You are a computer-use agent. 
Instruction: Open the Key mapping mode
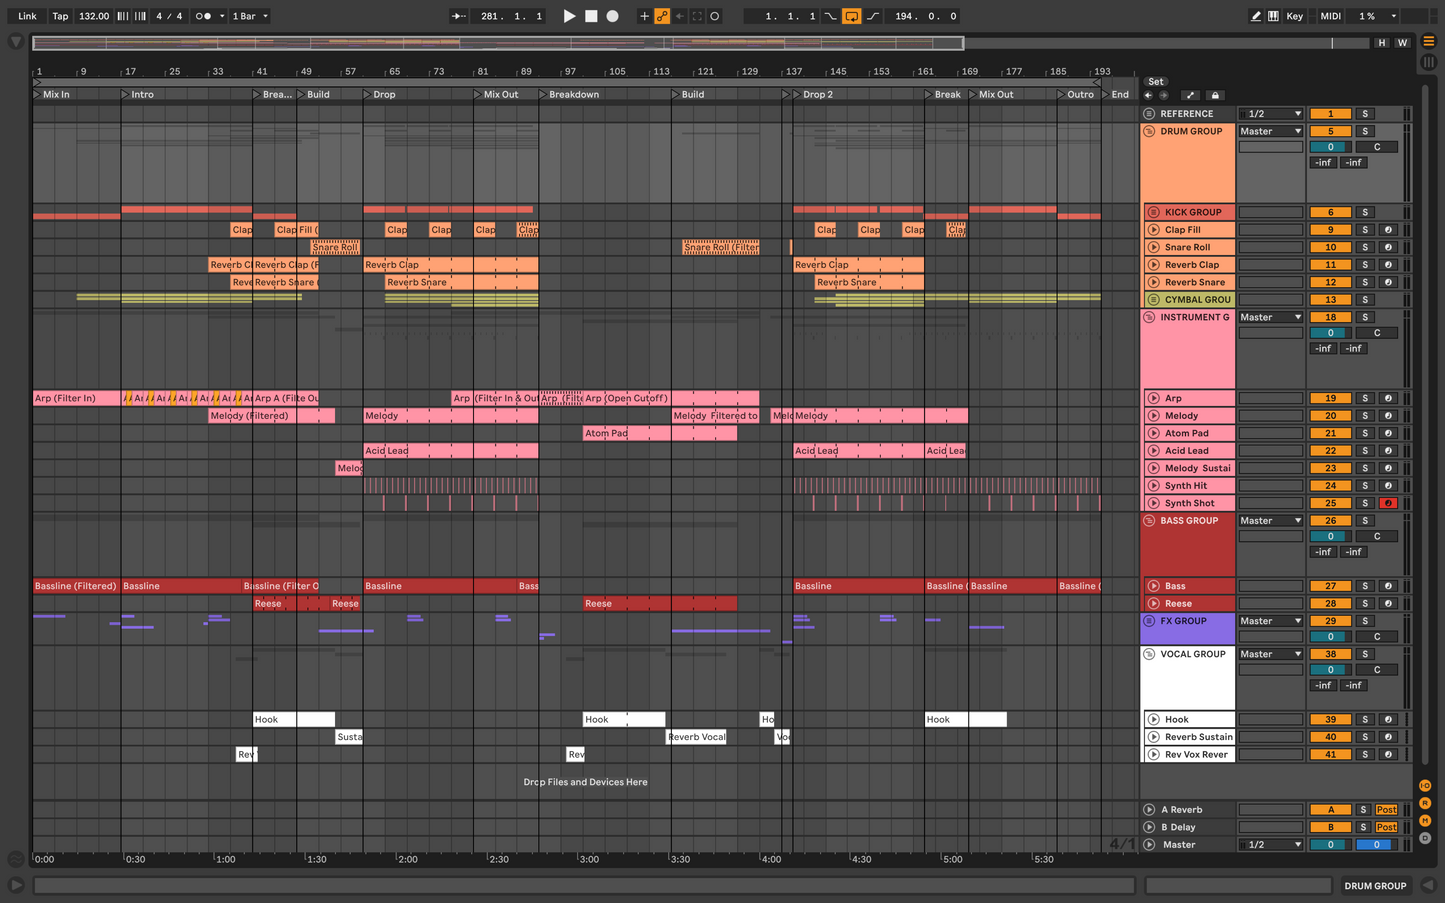click(1294, 16)
